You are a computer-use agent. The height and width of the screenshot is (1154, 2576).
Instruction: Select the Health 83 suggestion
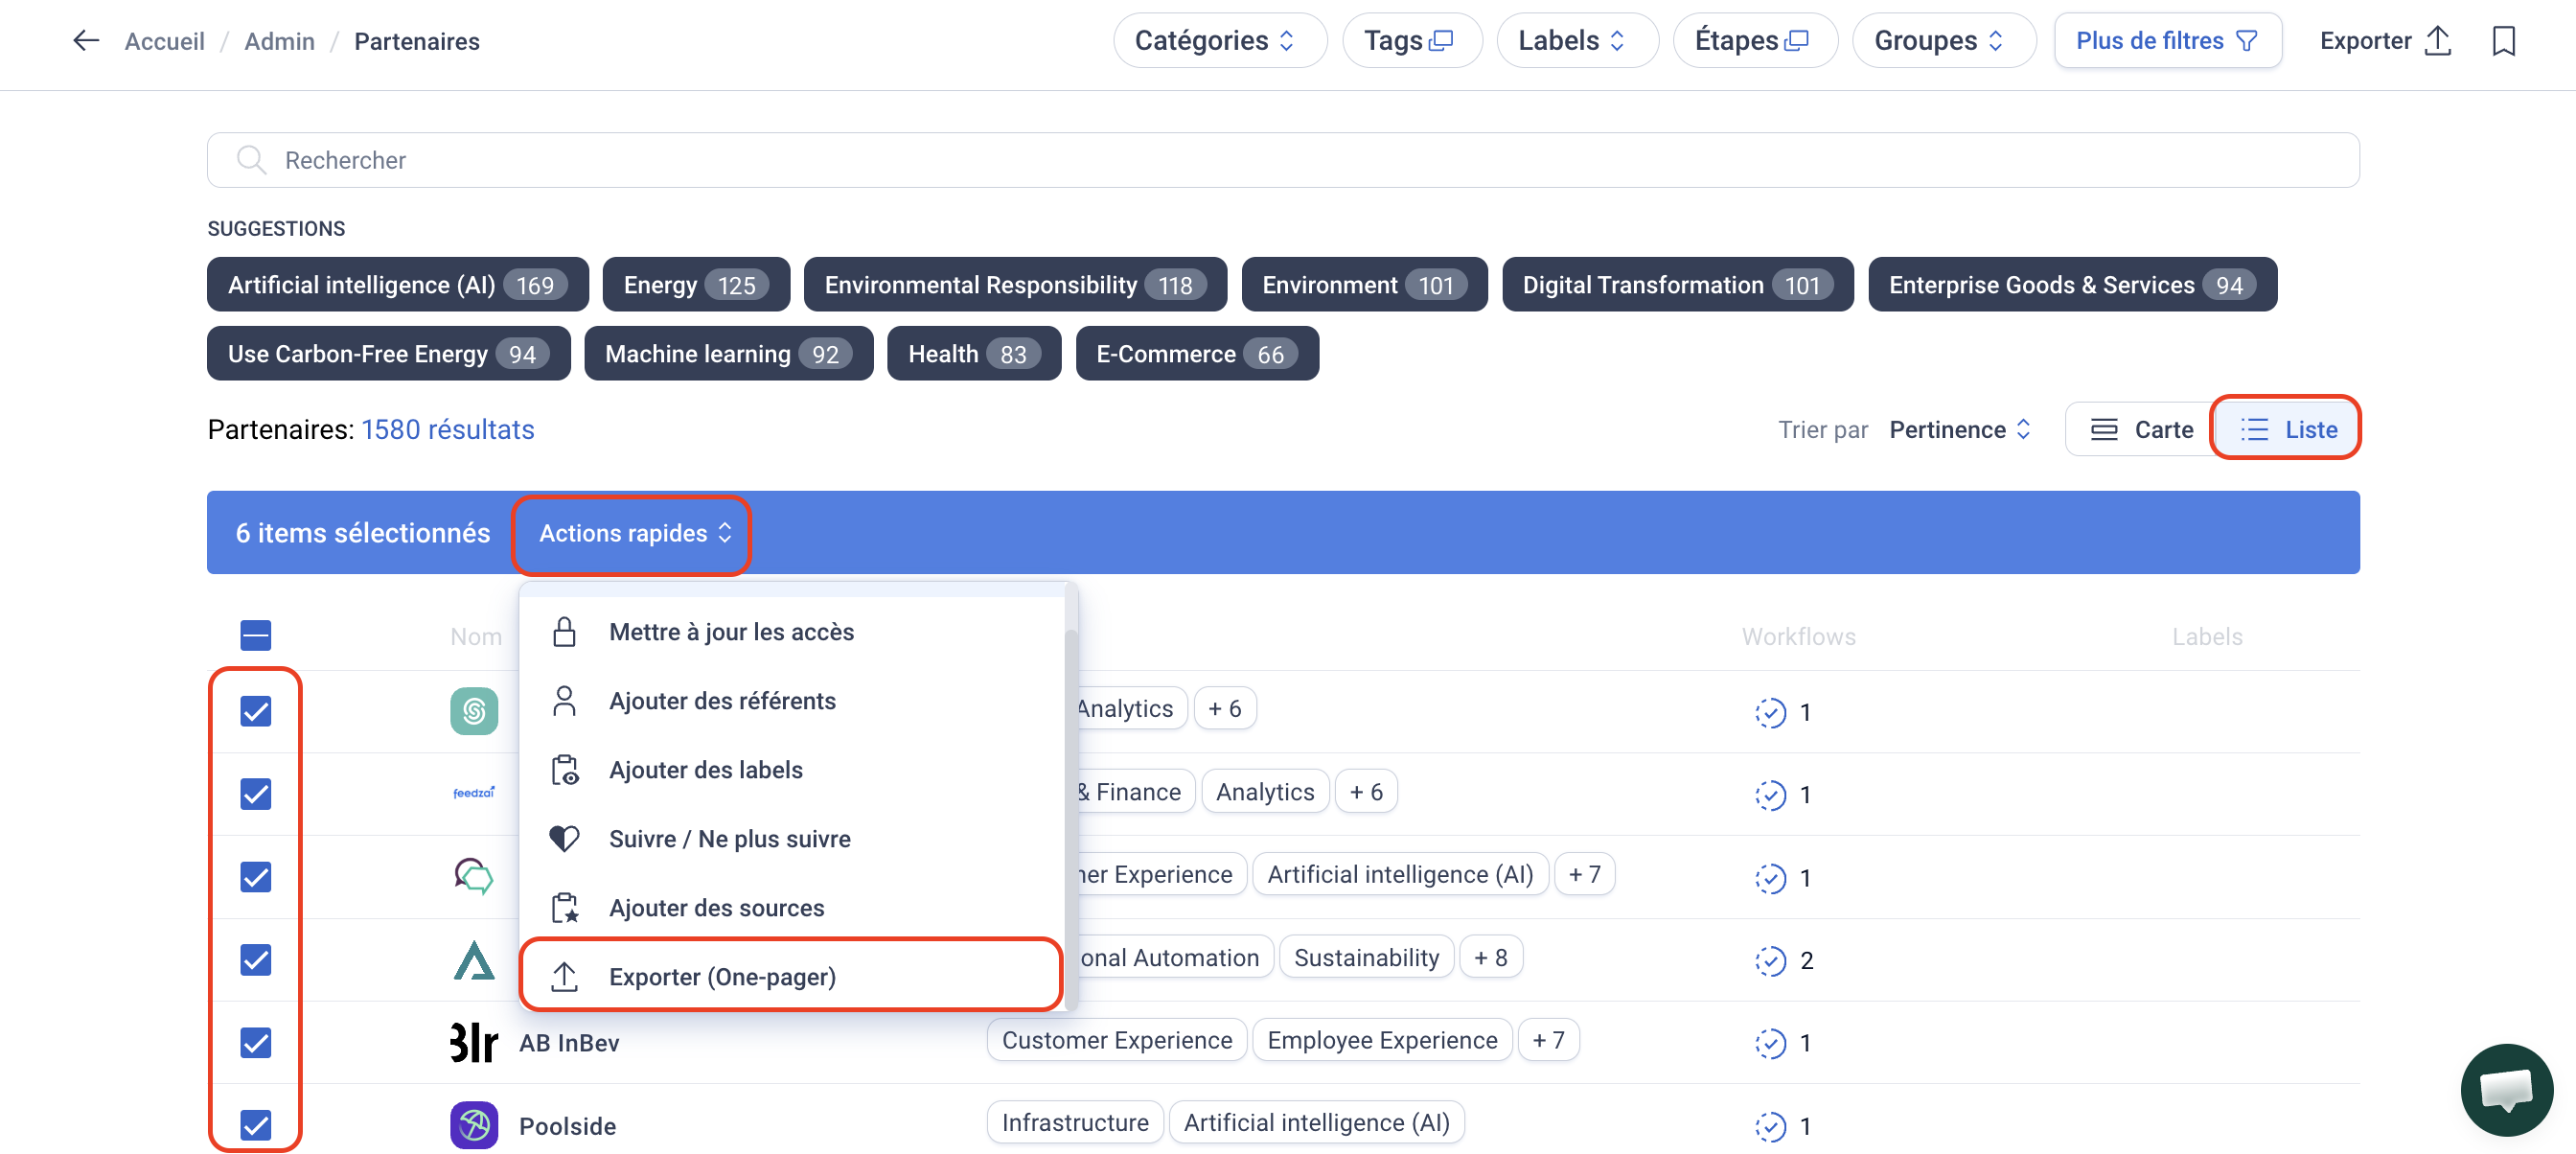coord(973,354)
